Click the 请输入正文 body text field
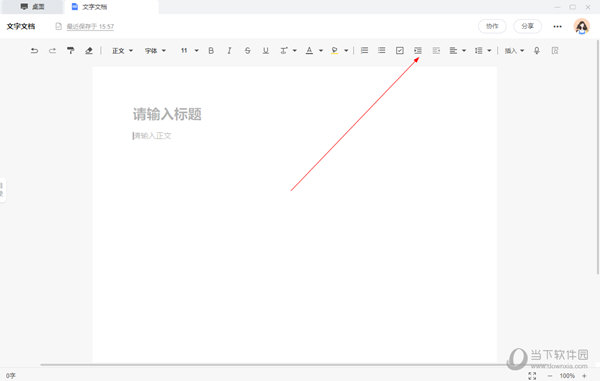Screen dimensions: 600x381 (x=152, y=136)
